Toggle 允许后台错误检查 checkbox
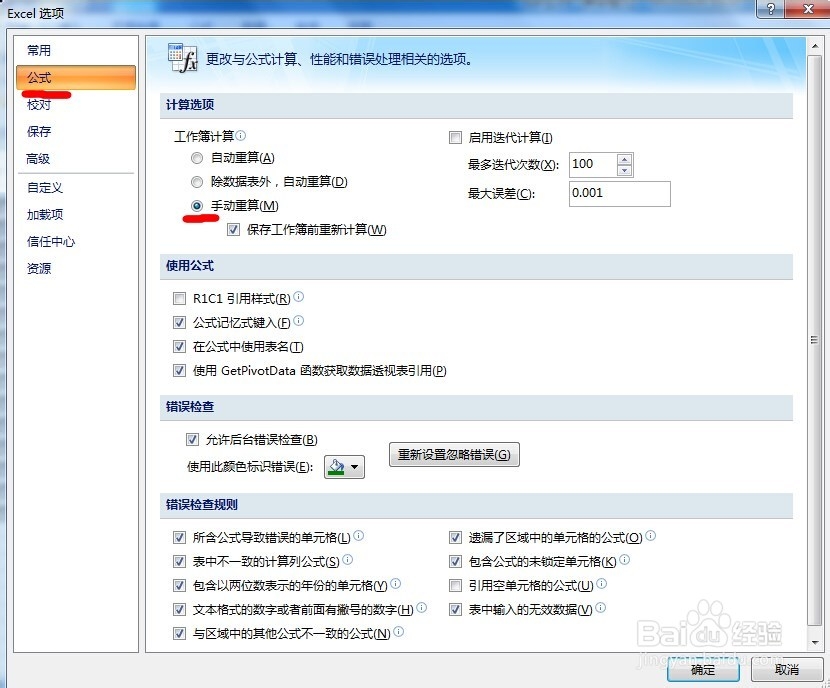Image resolution: width=830 pixels, height=688 pixels. pos(192,439)
